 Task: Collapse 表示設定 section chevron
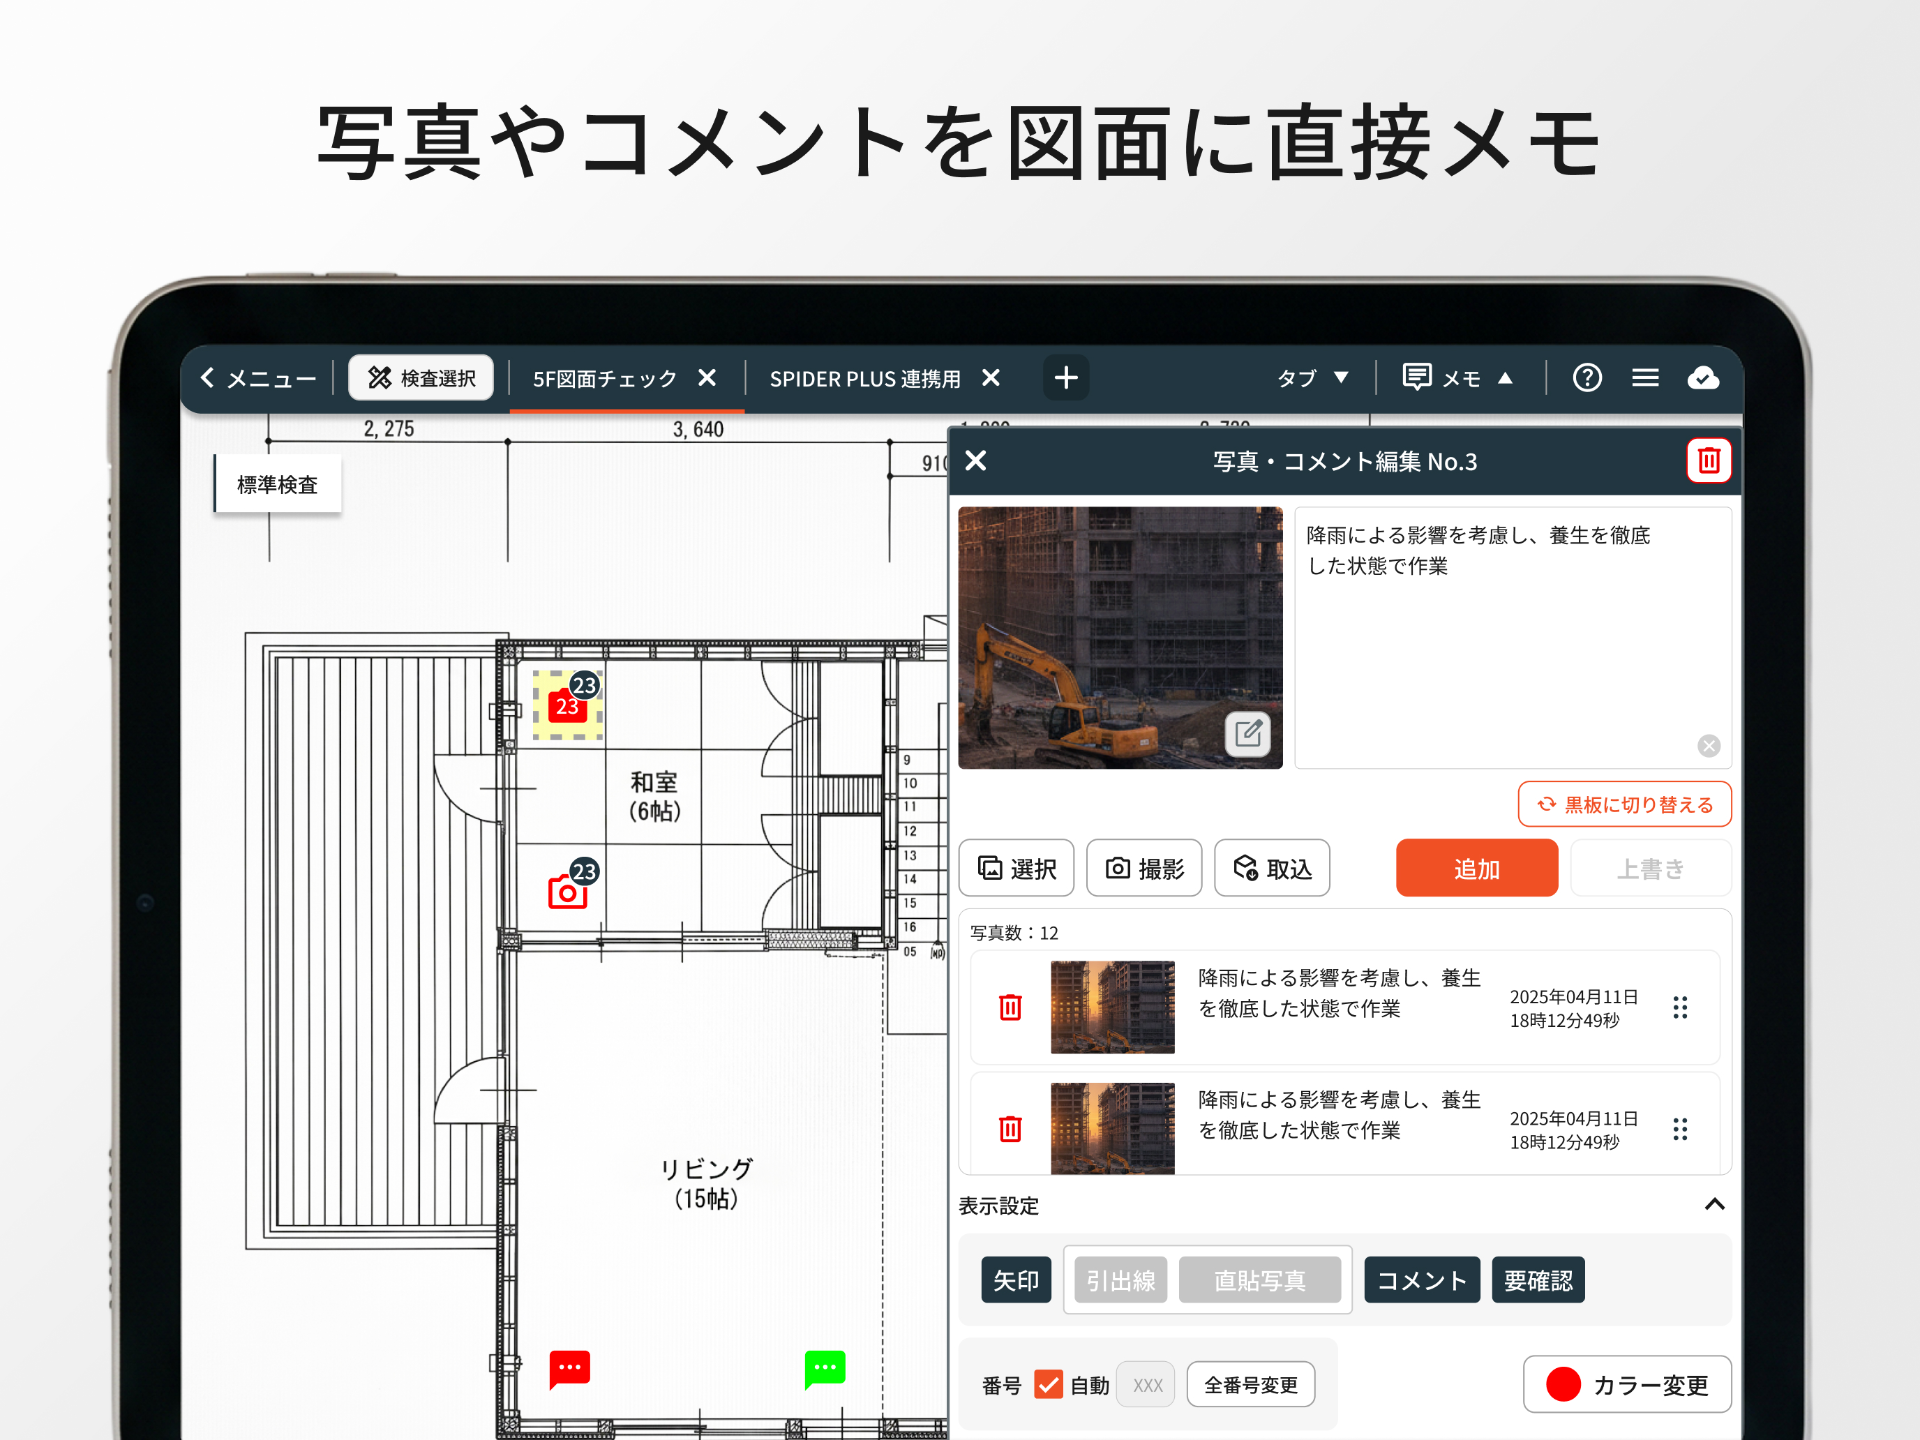click(x=1714, y=1204)
